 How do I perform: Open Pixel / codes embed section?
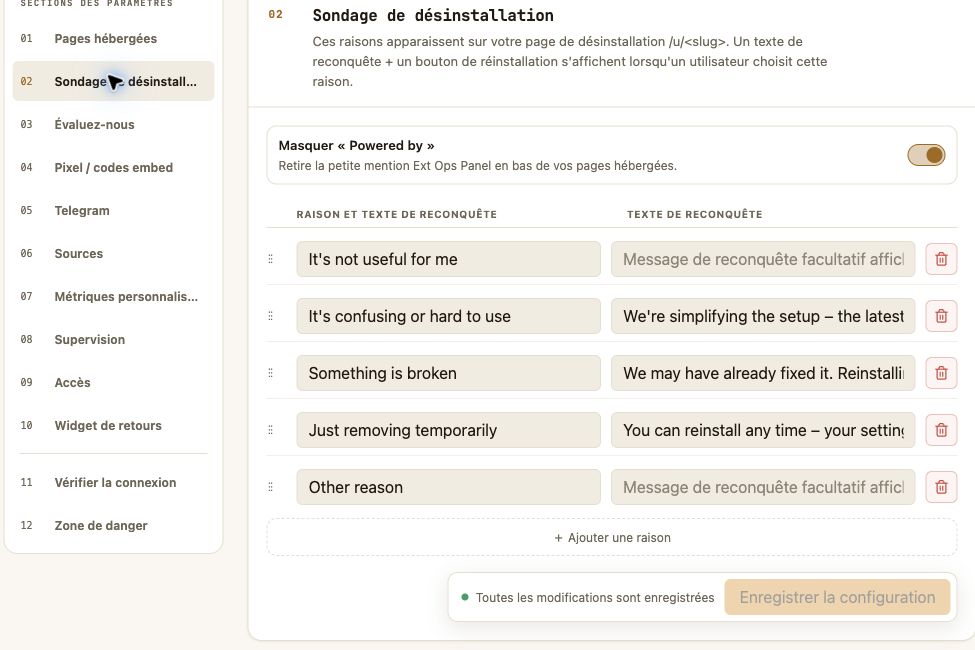[113, 167]
